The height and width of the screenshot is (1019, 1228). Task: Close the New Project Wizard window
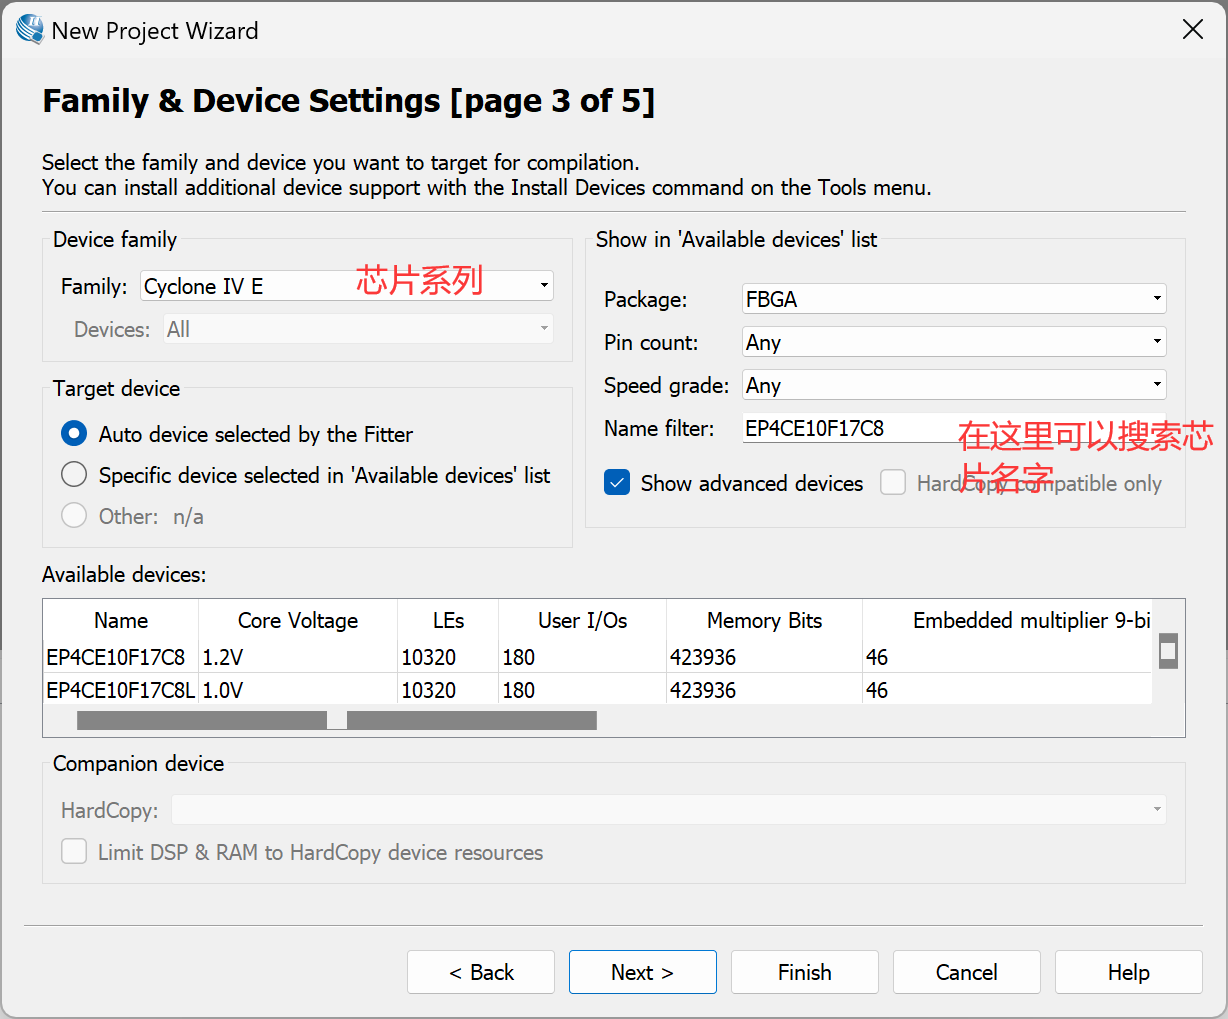tap(1192, 30)
